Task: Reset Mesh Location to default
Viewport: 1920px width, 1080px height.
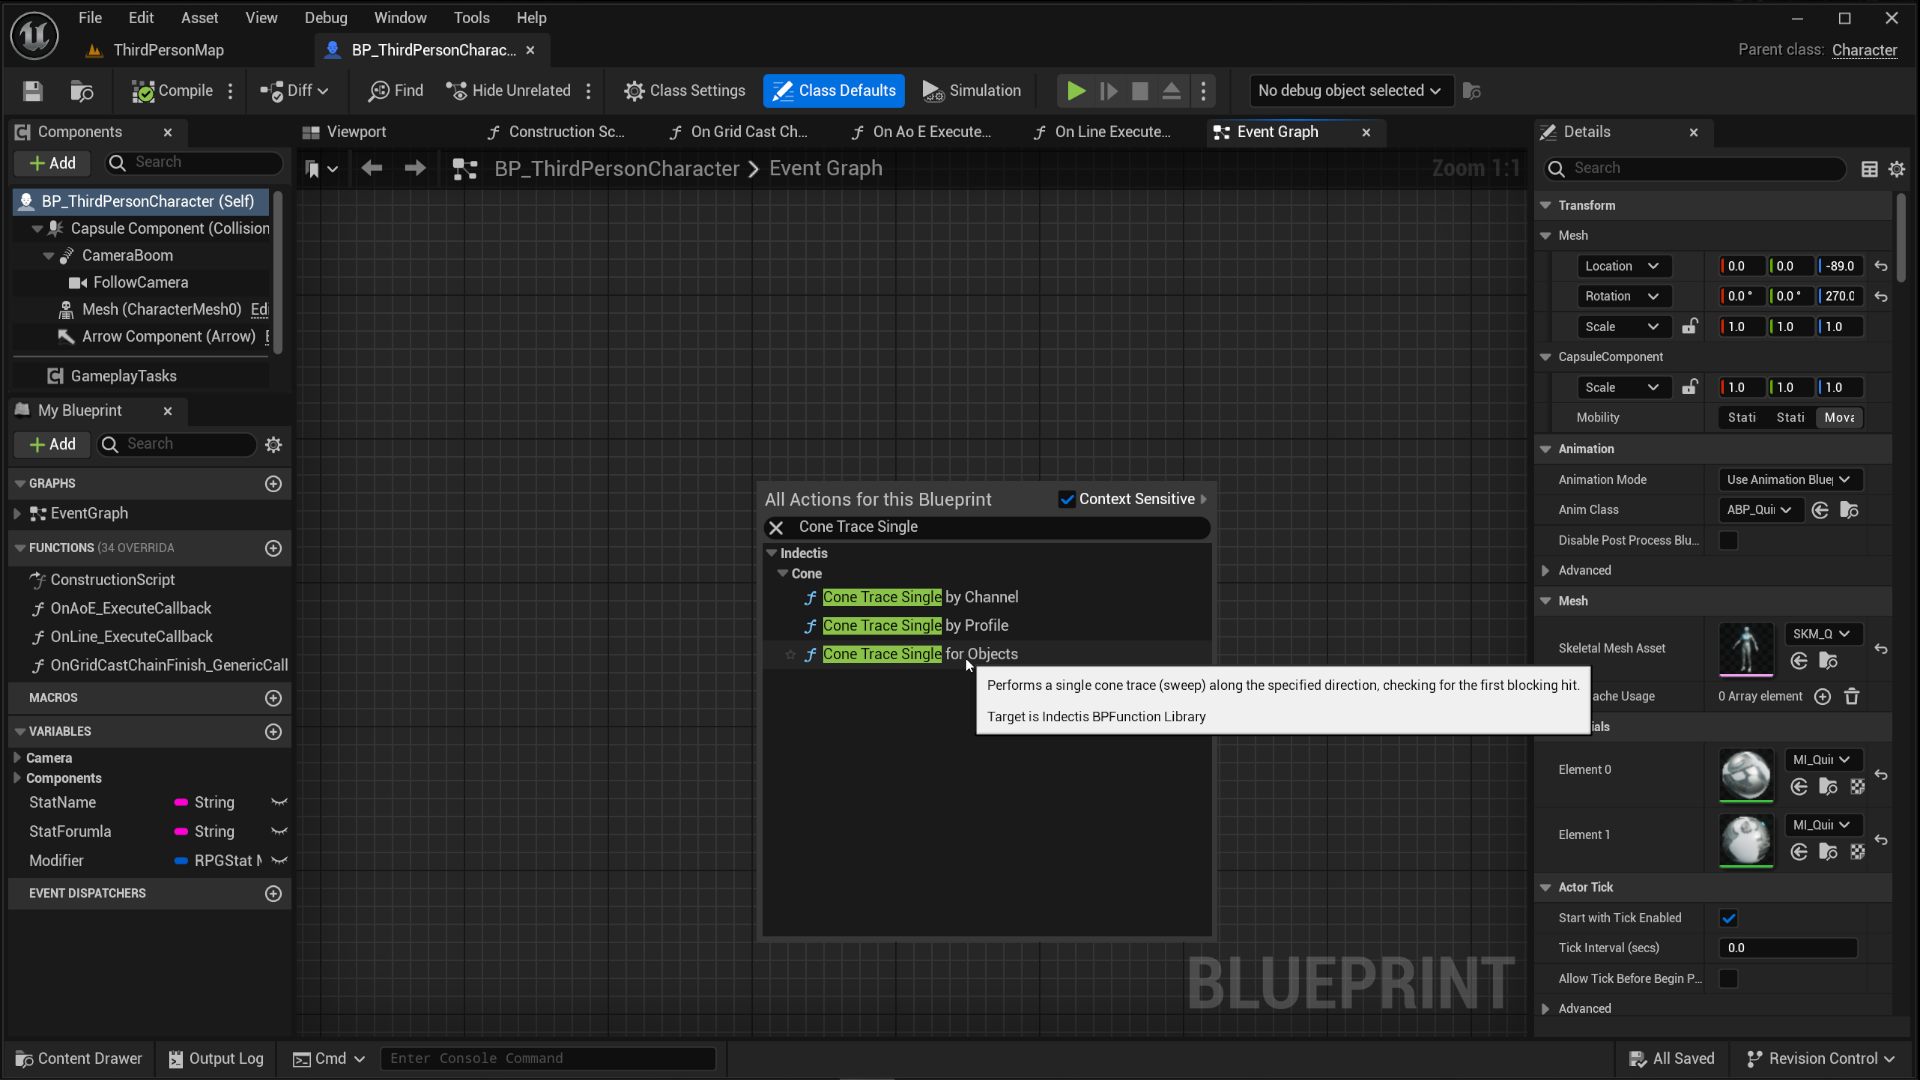Action: pos(1881,266)
